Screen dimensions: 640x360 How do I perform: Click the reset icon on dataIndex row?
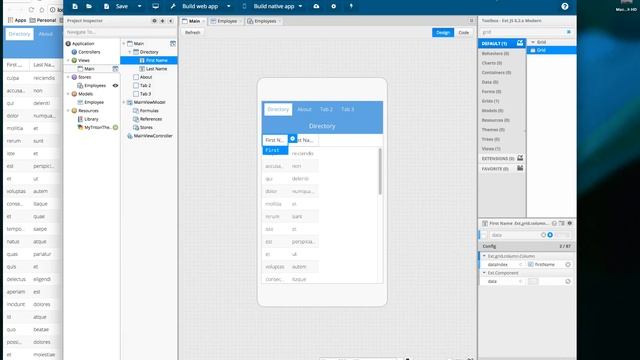[x=568, y=264]
